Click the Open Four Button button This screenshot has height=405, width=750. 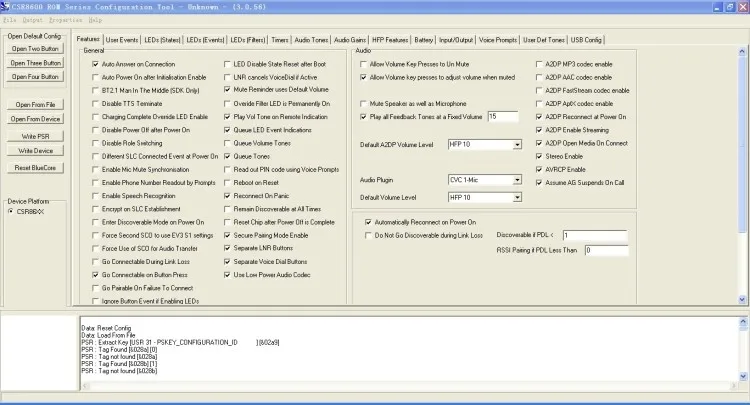[x=35, y=77]
